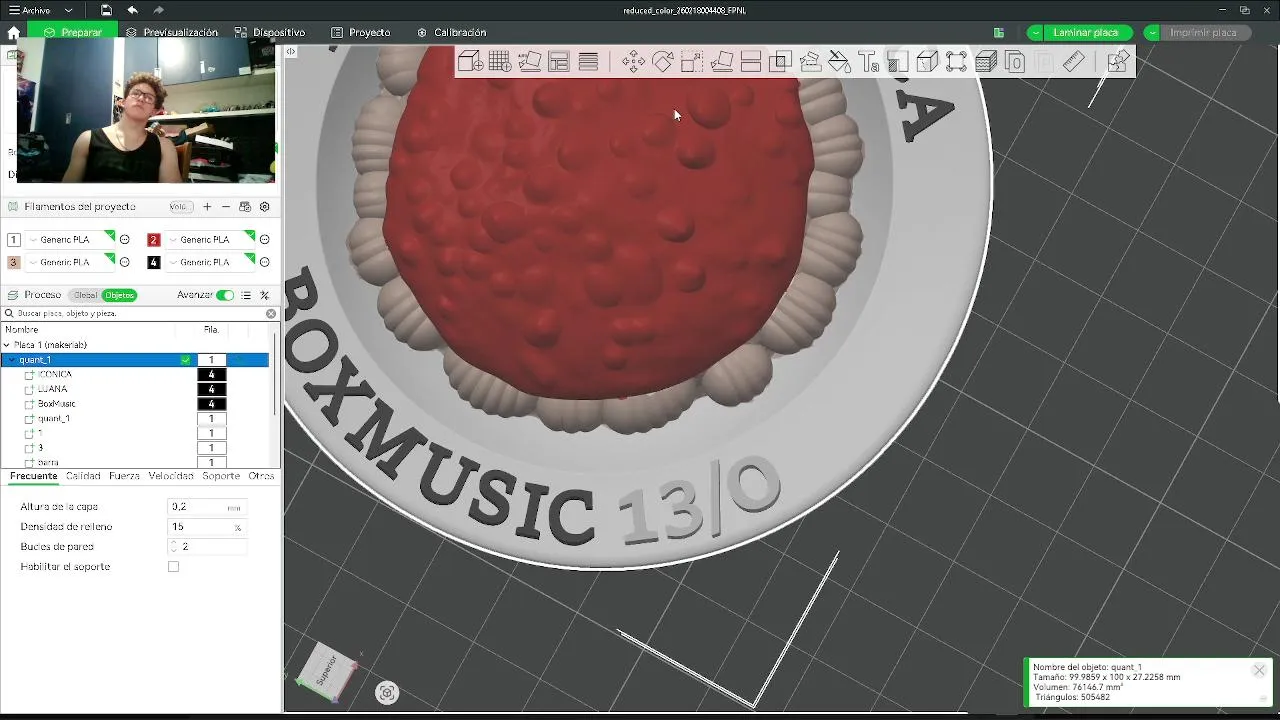Click the Redo arrow icon

(159, 10)
